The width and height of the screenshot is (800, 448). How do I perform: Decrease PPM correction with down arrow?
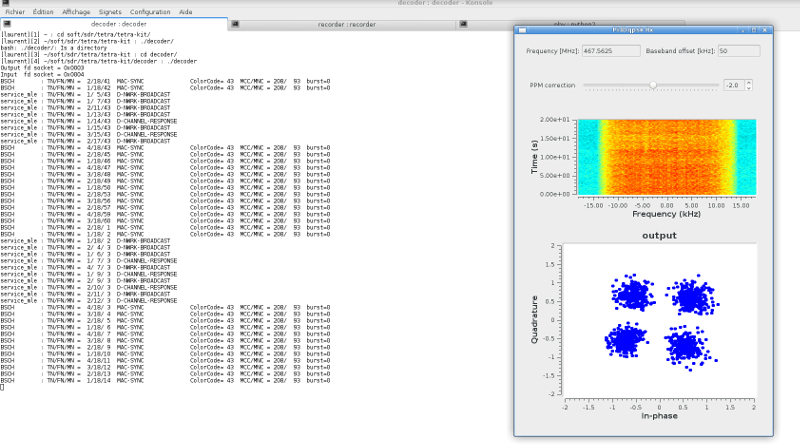(748, 88)
